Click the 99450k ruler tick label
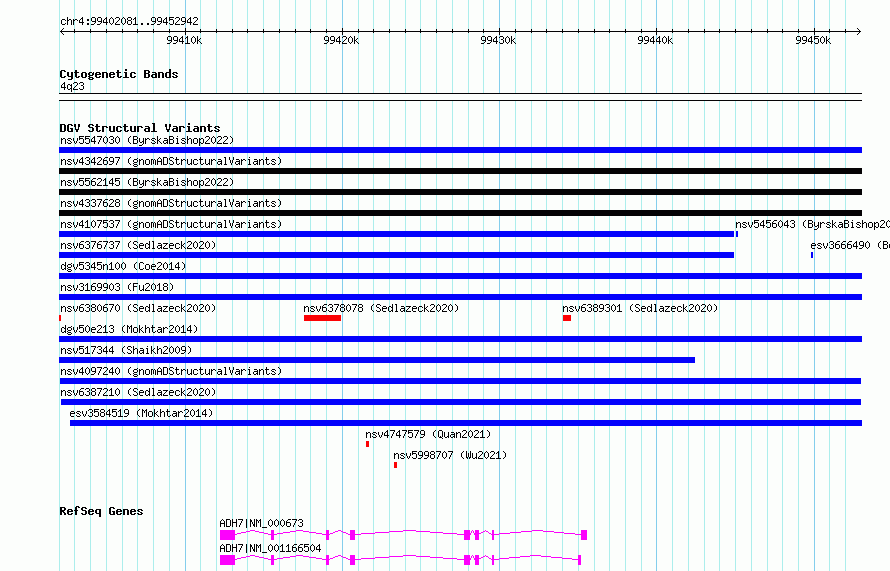The image size is (890, 571). point(813,40)
